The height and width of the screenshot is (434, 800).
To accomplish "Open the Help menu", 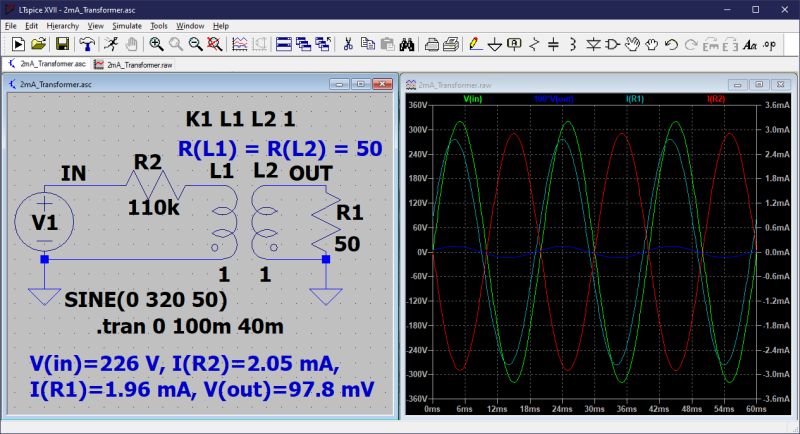I will pos(221,25).
